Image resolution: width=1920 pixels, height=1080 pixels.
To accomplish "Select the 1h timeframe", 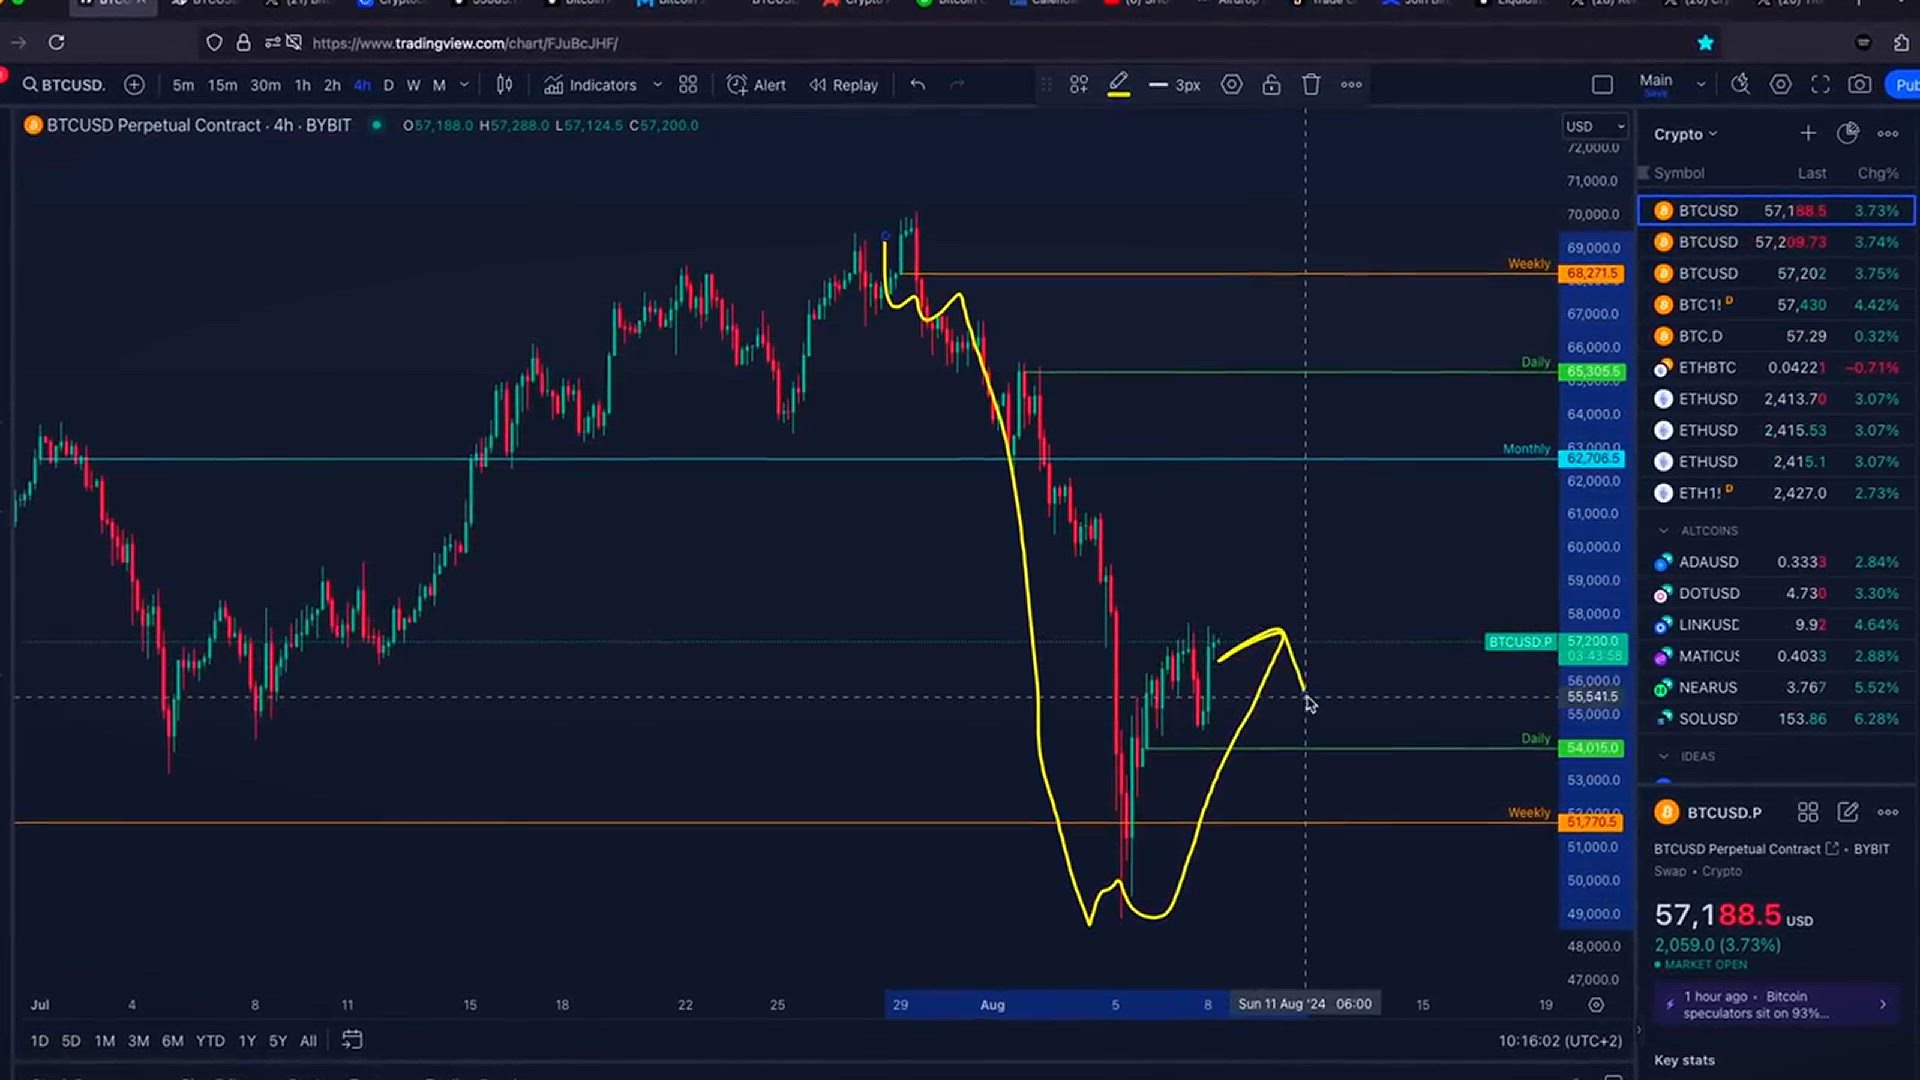I will (302, 85).
